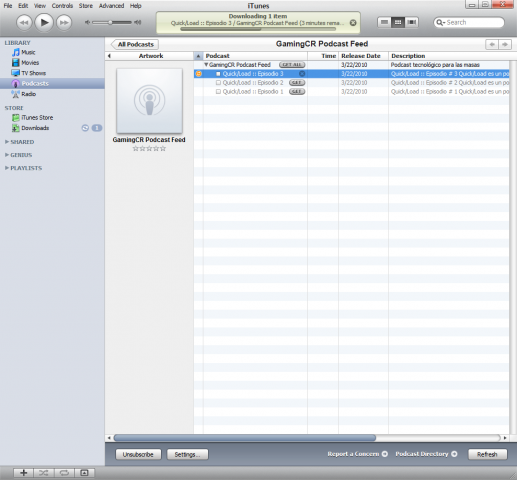Open the File menu
This screenshot has height=480, width=517.
pos(8,6)
